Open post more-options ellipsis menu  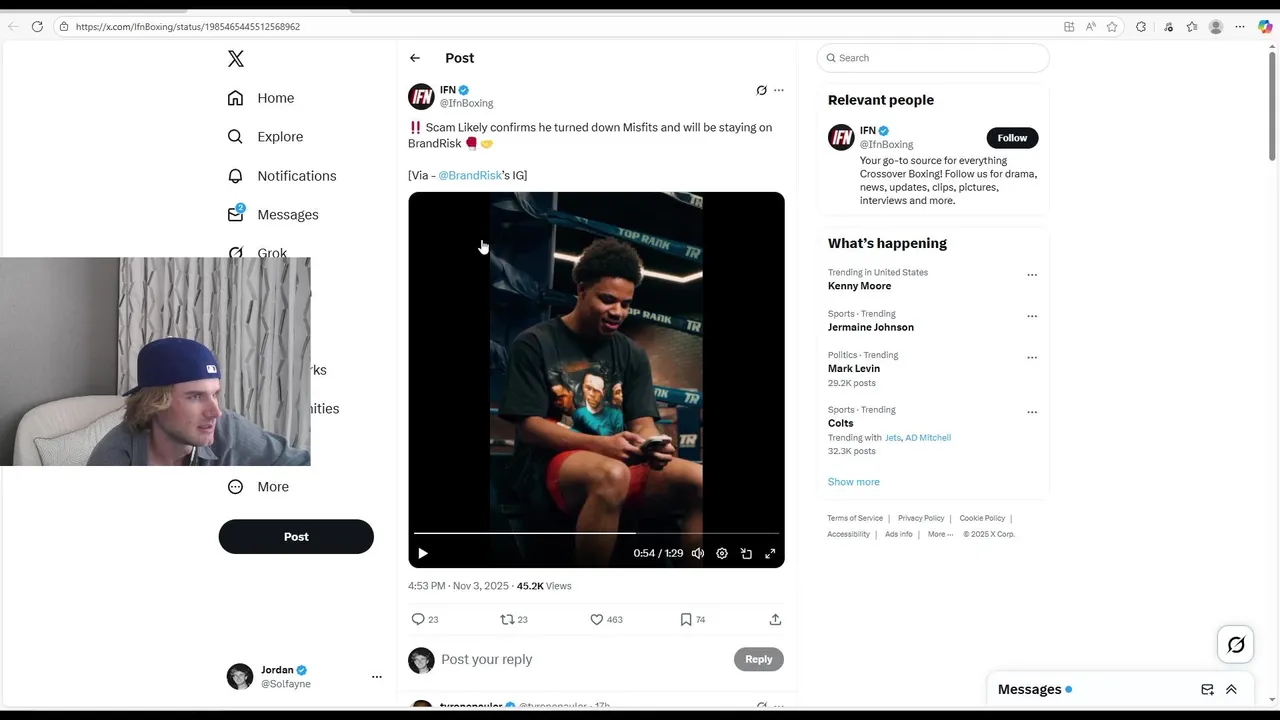tap(779, 90)
